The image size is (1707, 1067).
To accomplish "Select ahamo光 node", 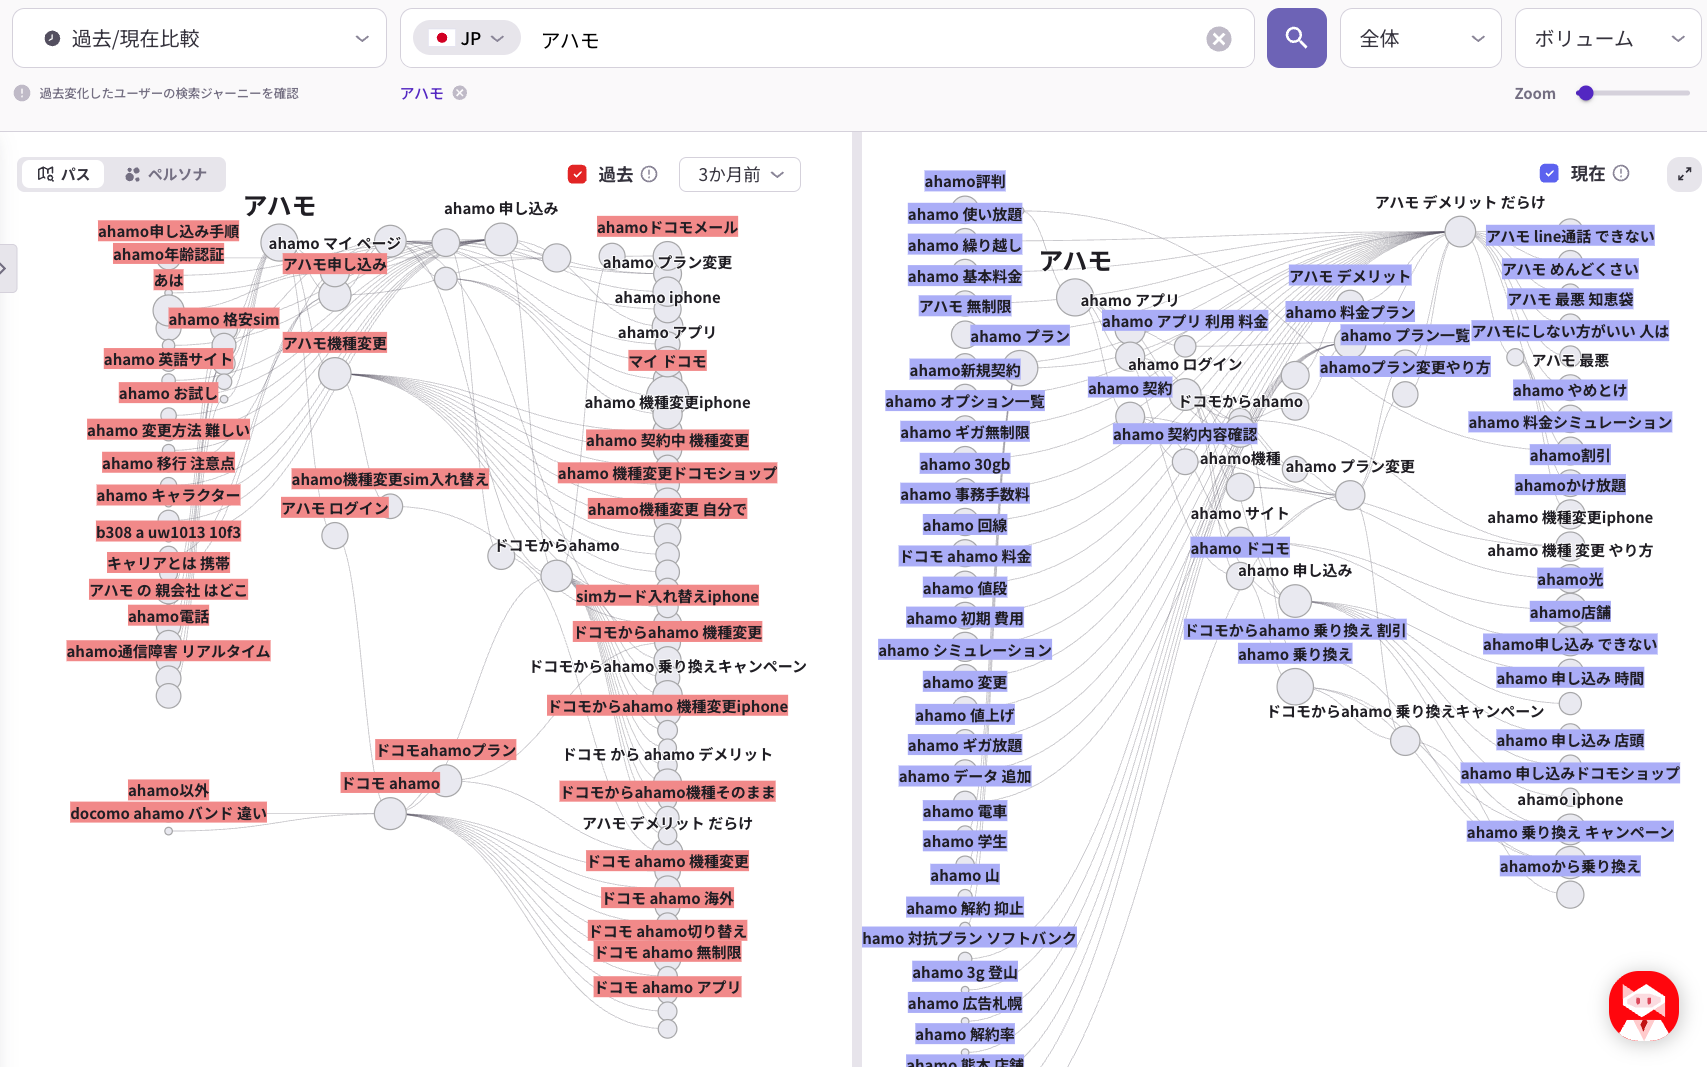I will (1569, 579).
